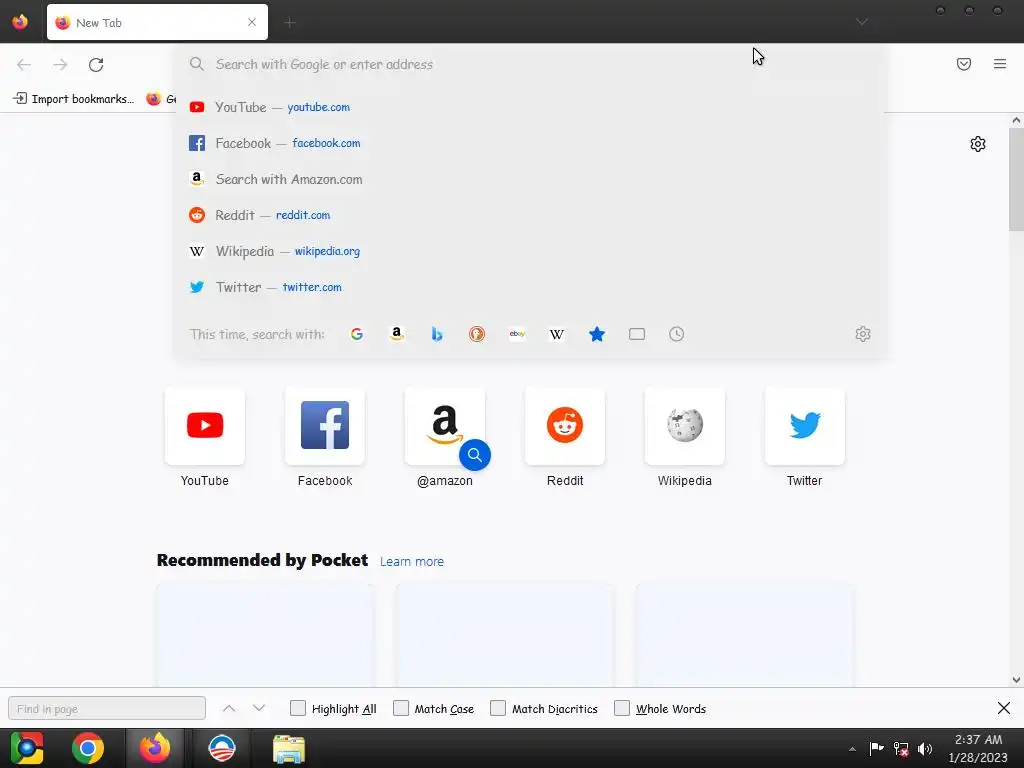Click the Find in page field
This screenshot has height=768, width=1024.
coord(107,709)
